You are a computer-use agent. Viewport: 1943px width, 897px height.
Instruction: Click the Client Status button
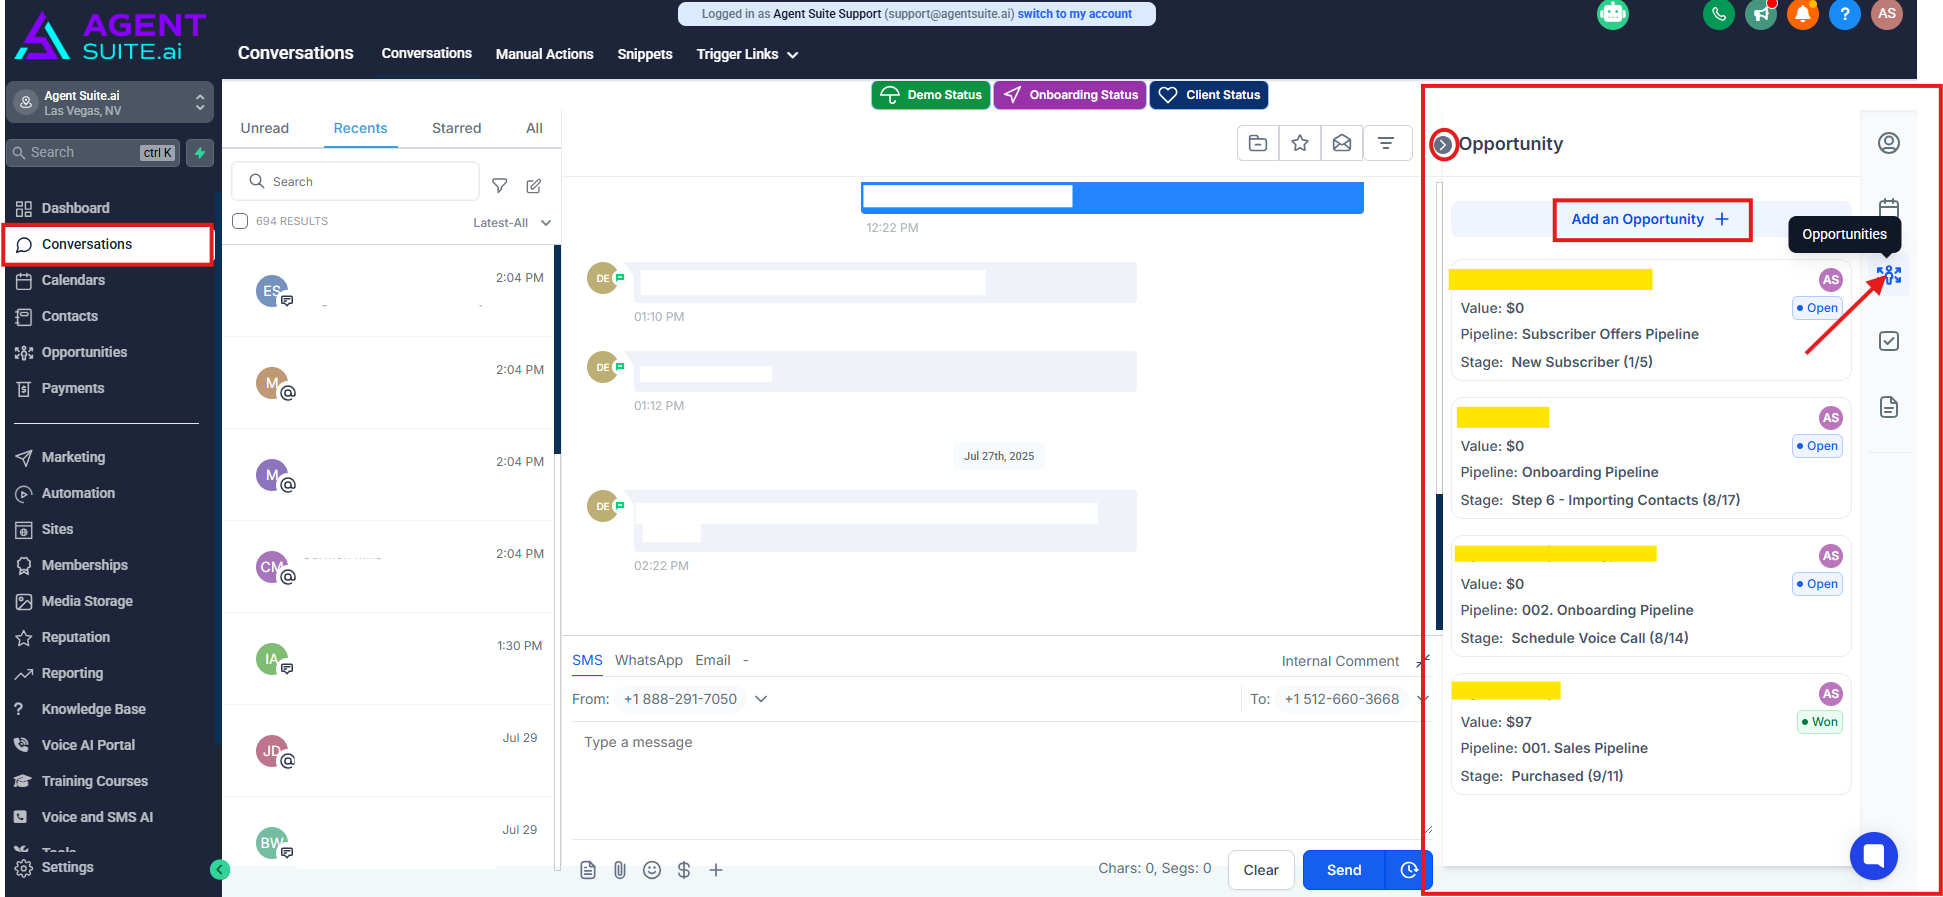click(1209, 95)
